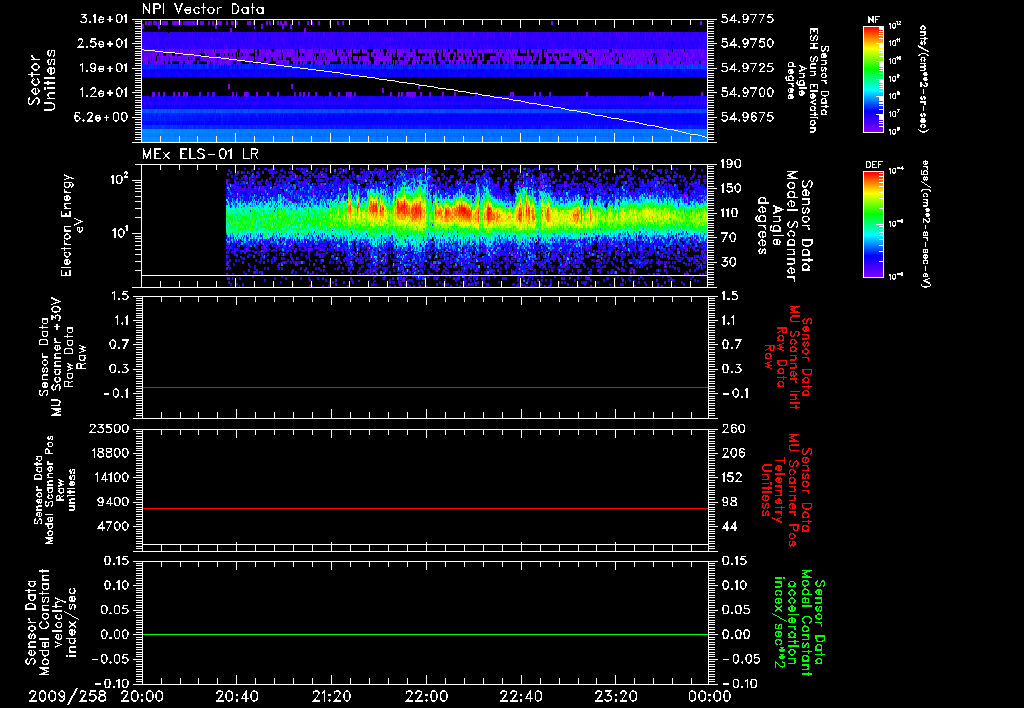Image resolution: width=1024 pixels, height=708 pixels.
Task: Click the 22:40 time tick label
Action: click(520, 696)
